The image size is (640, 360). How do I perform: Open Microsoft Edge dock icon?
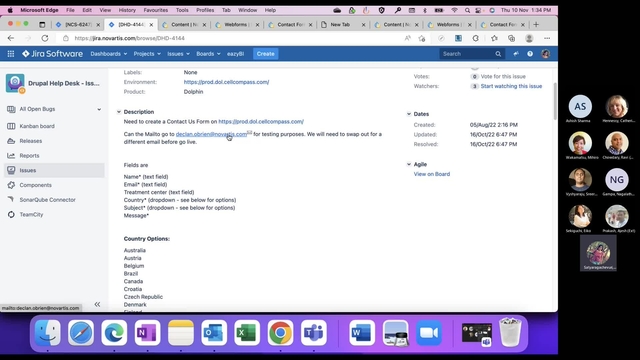tap(114, 333)
